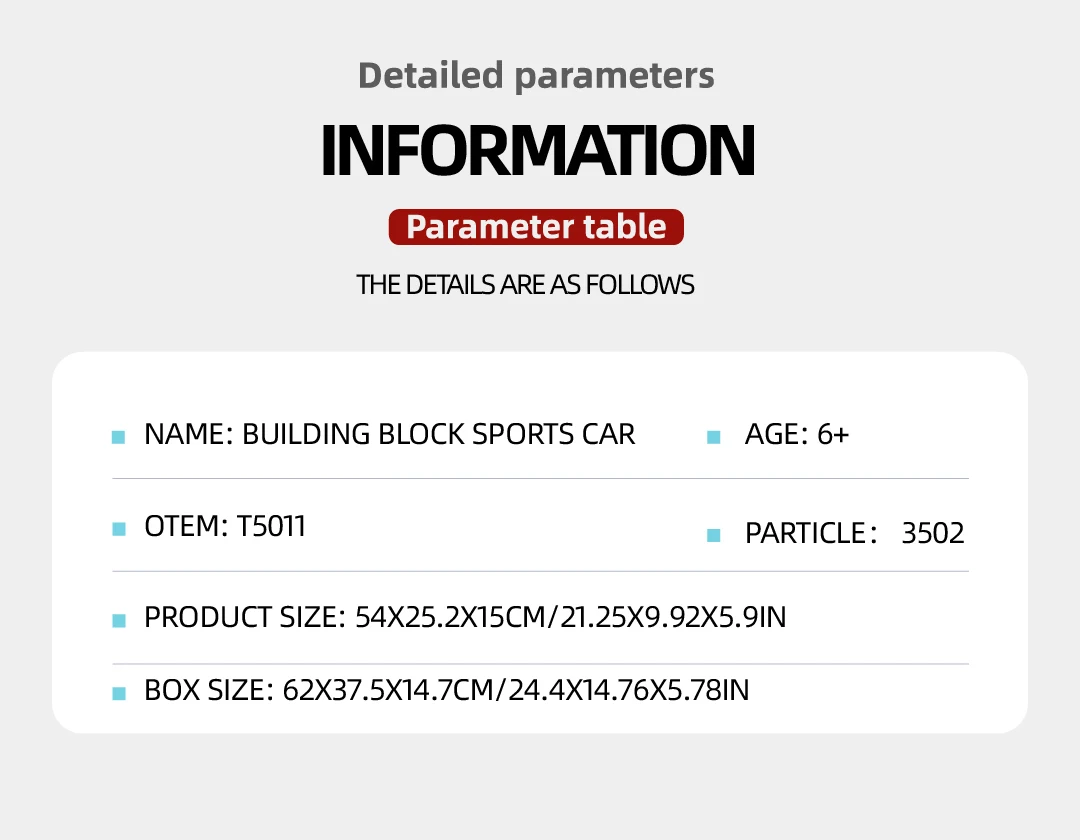Click the blue bullet beside OTEM
1080x840 pixels.
[x=118, y=528]
